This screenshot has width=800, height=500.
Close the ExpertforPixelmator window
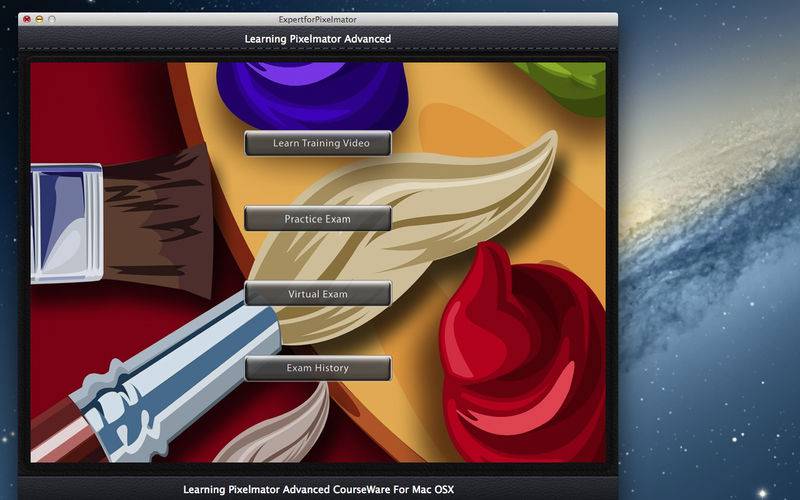(x=27, y=19)
